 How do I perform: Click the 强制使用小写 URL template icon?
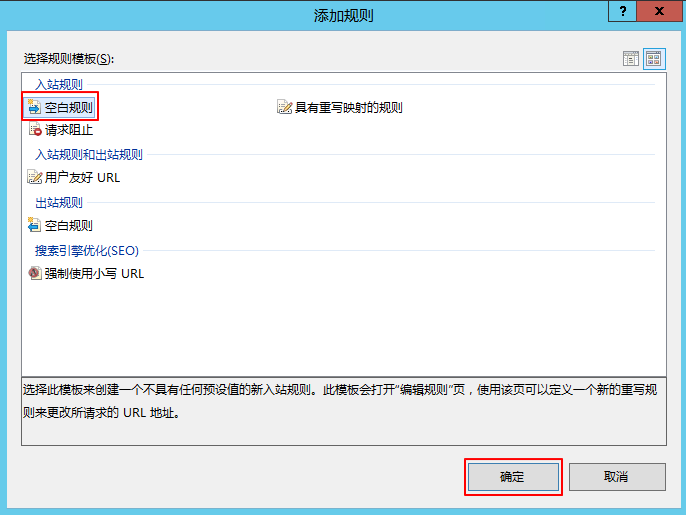tap(35, 273)
